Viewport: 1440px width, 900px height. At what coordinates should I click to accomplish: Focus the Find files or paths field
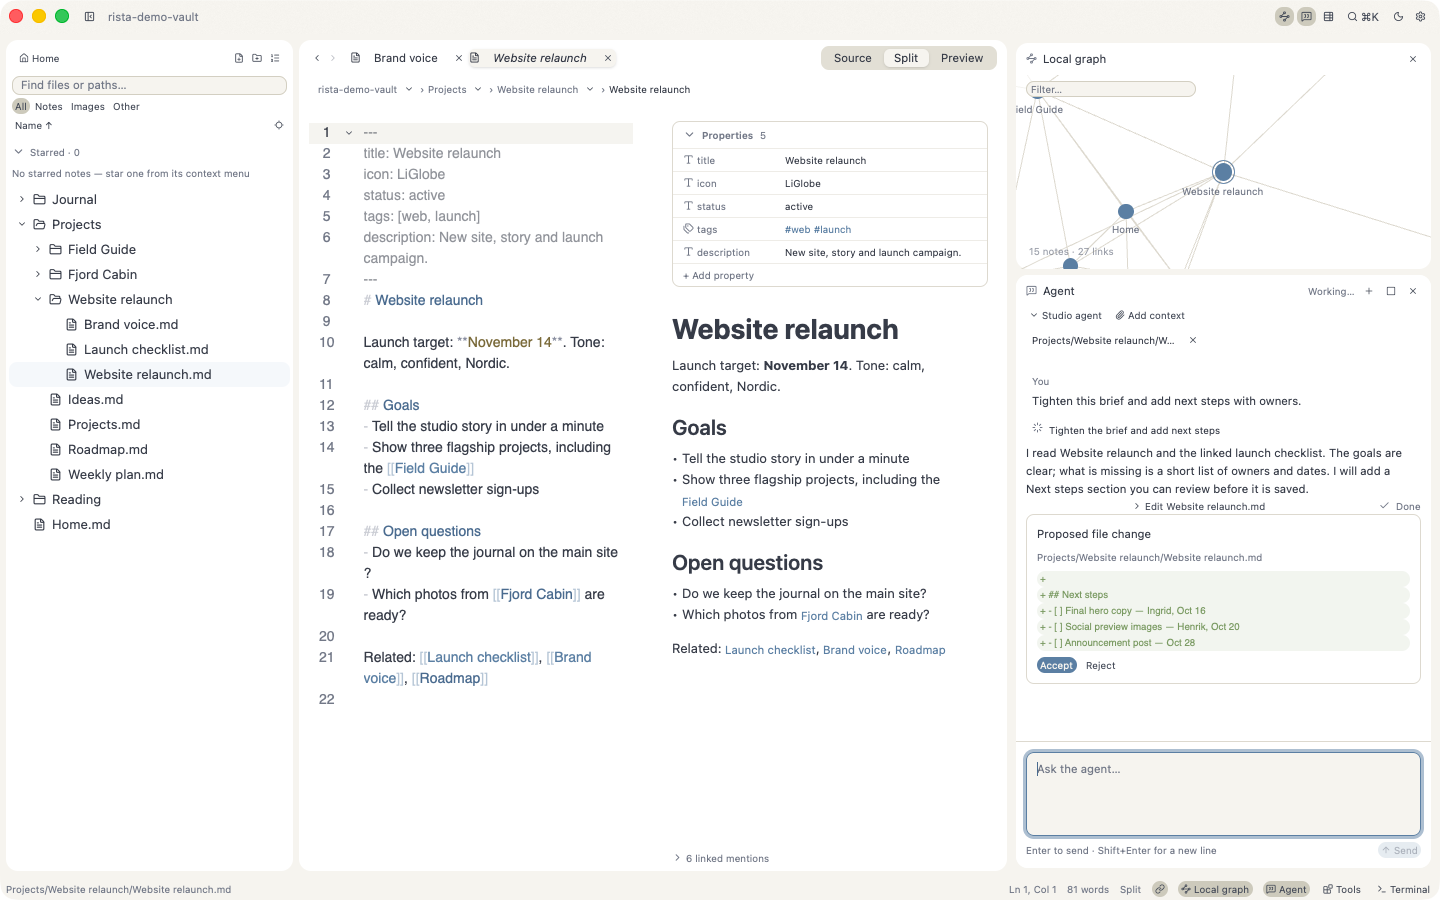pos(150,85)
